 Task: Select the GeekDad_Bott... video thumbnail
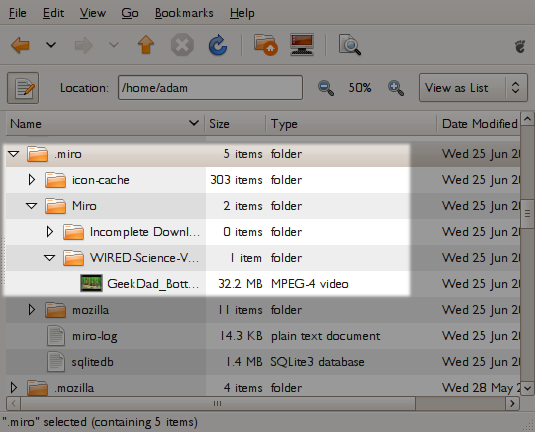pyautogui.click(x=91, y=283)
